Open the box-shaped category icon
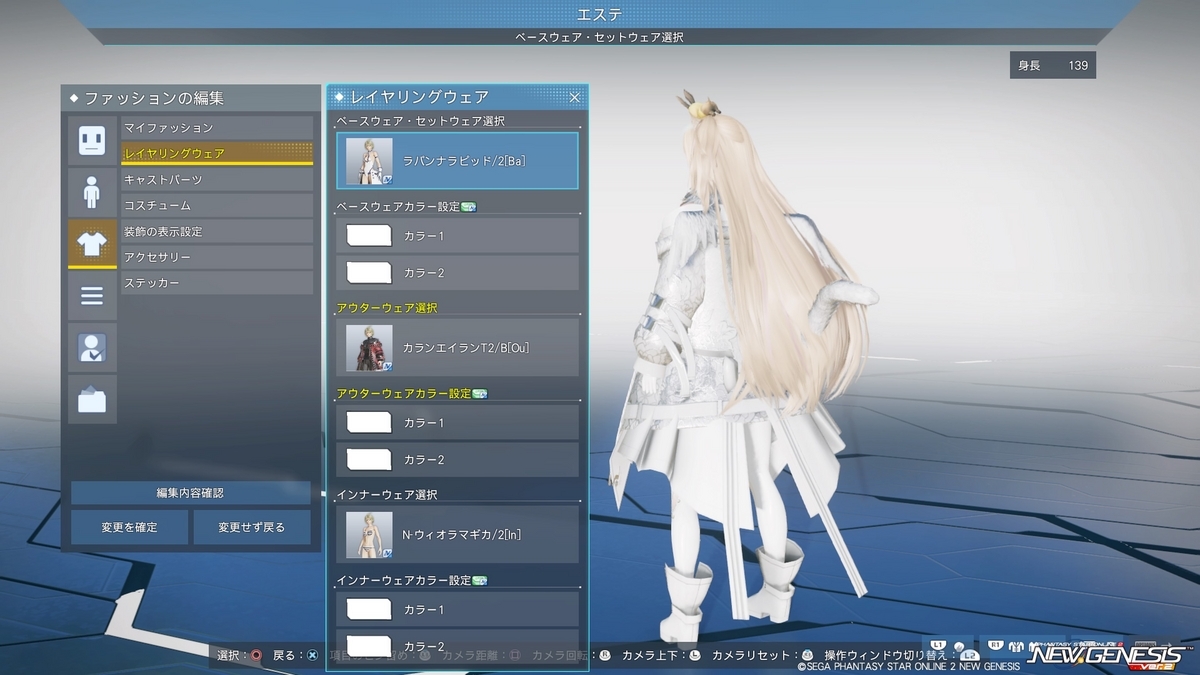This screenshot has height=675, width=1200. coord(92,400)
